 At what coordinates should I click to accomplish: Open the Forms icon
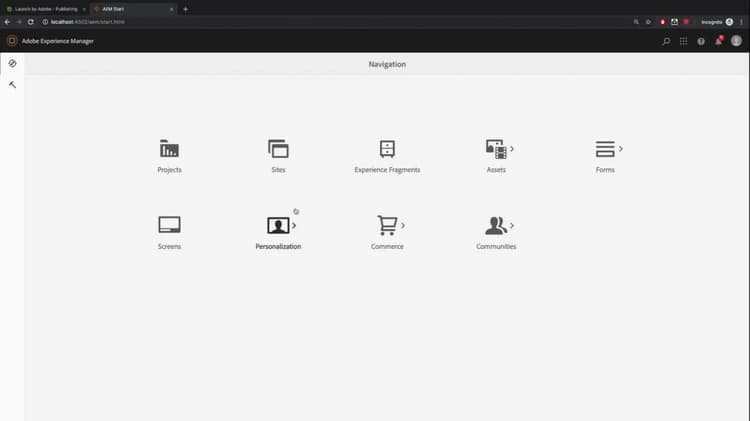click(605, 149)
